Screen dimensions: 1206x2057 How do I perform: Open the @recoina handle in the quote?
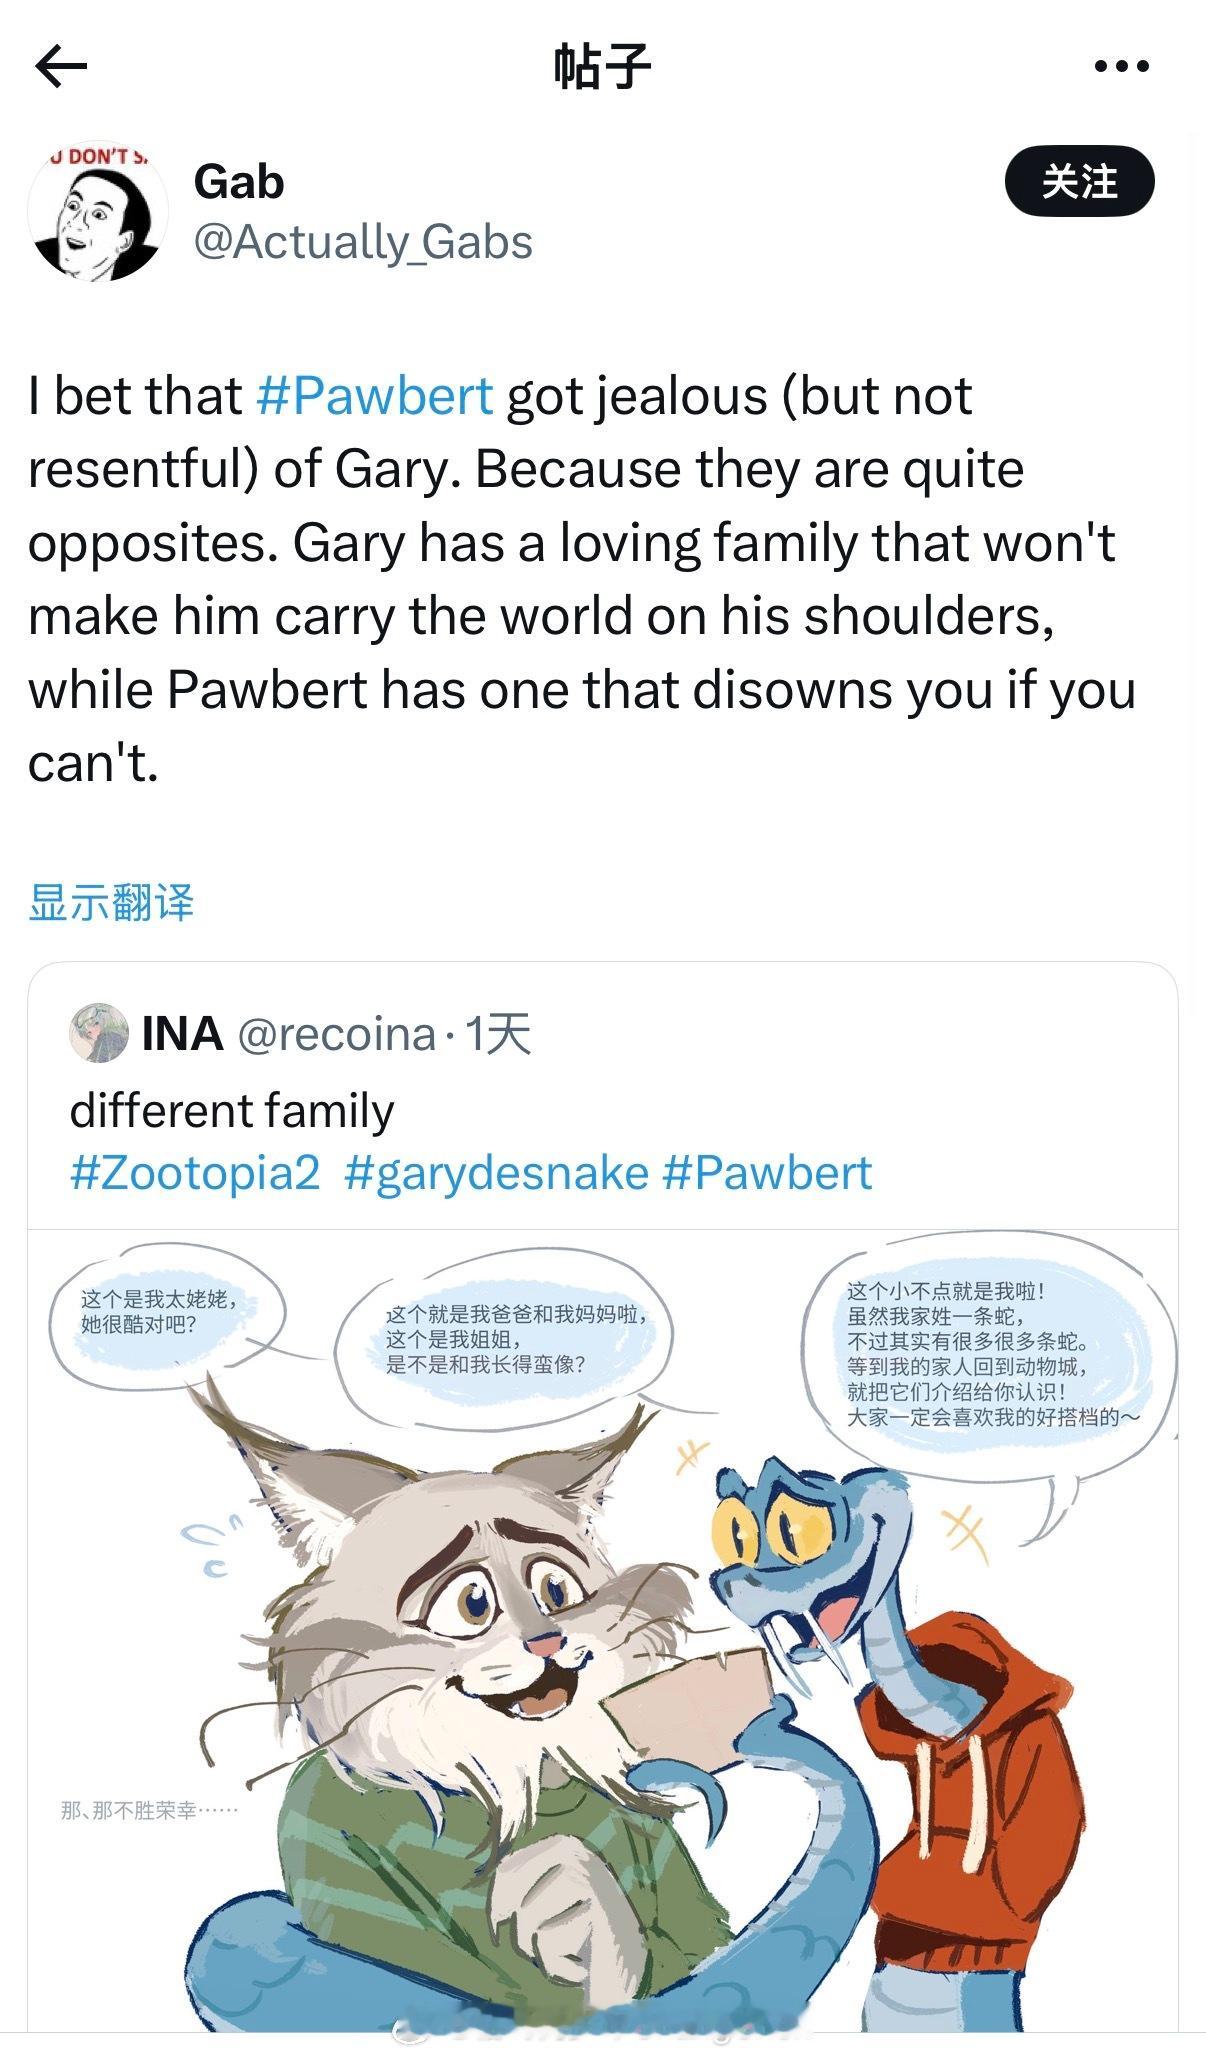337,1034
